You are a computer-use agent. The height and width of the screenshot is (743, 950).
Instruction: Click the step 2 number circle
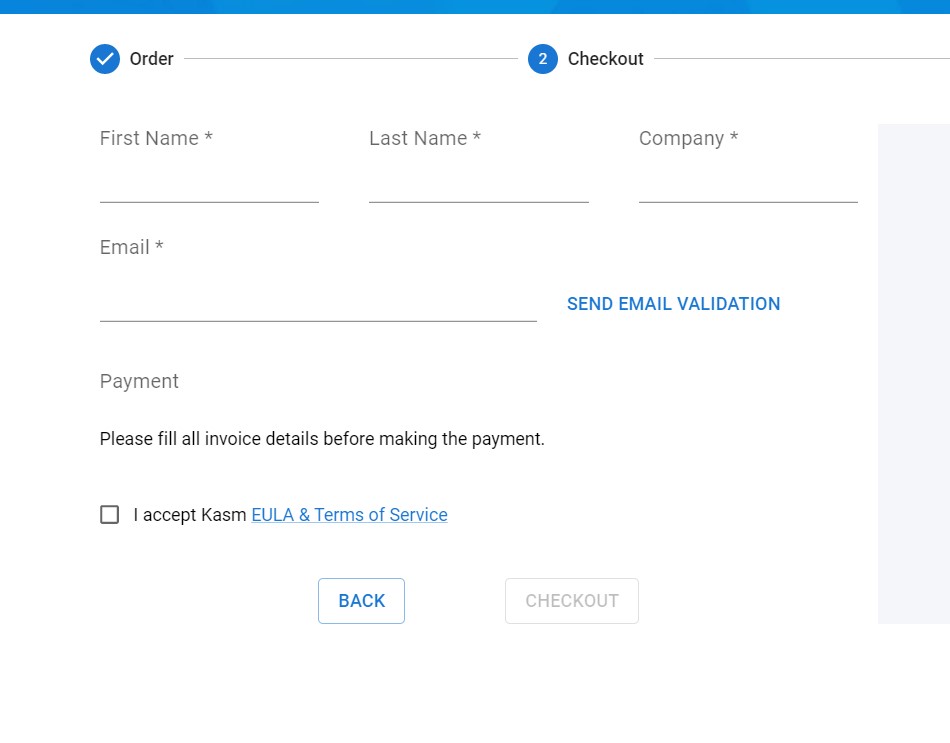(542, 59)
